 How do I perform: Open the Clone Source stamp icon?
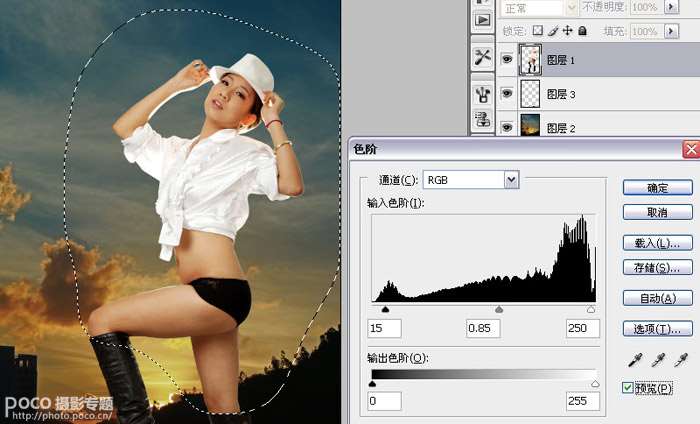483,119
